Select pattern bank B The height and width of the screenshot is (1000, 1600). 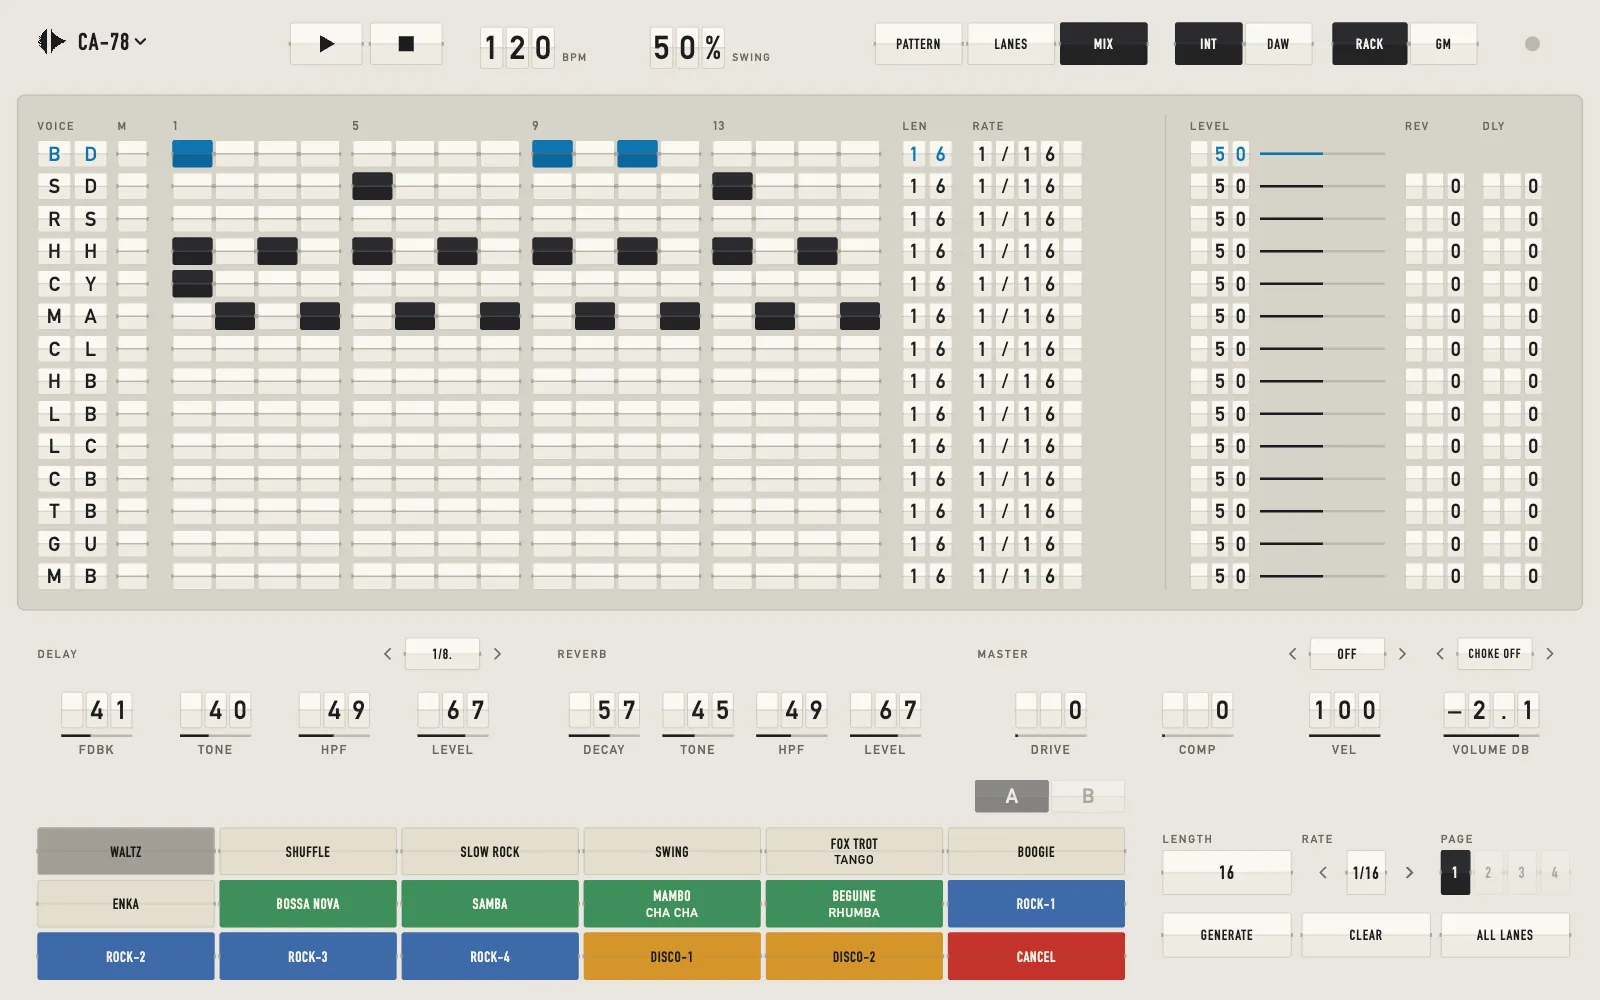[x=1088, y=796]
